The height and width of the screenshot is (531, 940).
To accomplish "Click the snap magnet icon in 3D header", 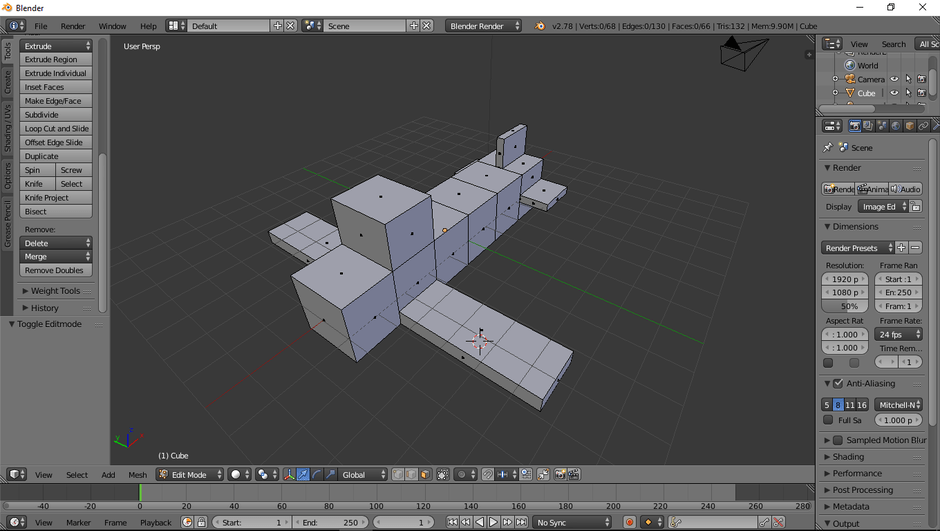I will coord(487,475).
